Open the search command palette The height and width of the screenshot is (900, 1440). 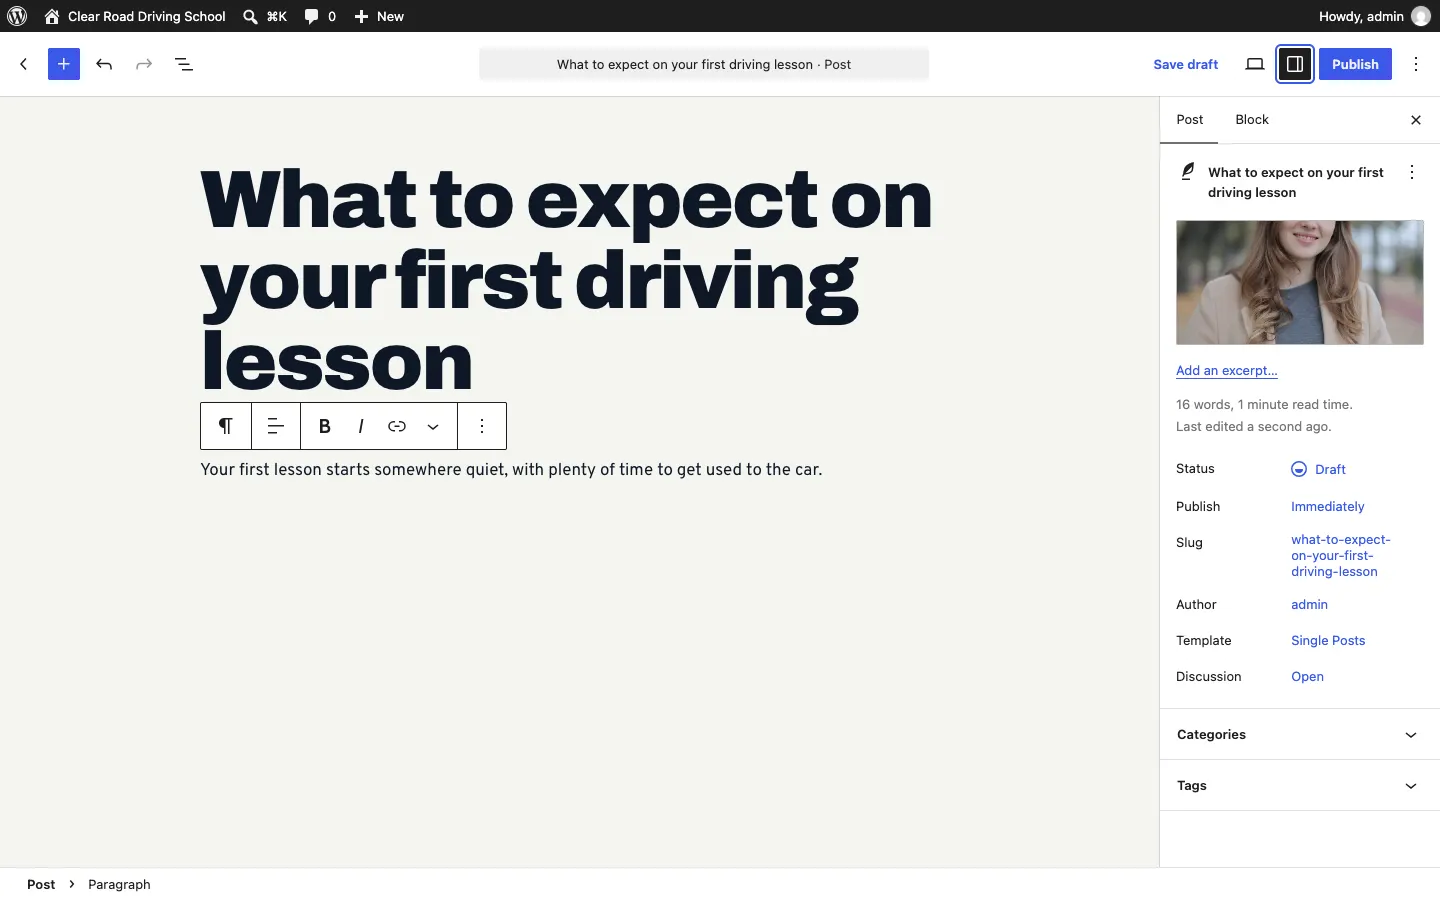pos(265,16)
